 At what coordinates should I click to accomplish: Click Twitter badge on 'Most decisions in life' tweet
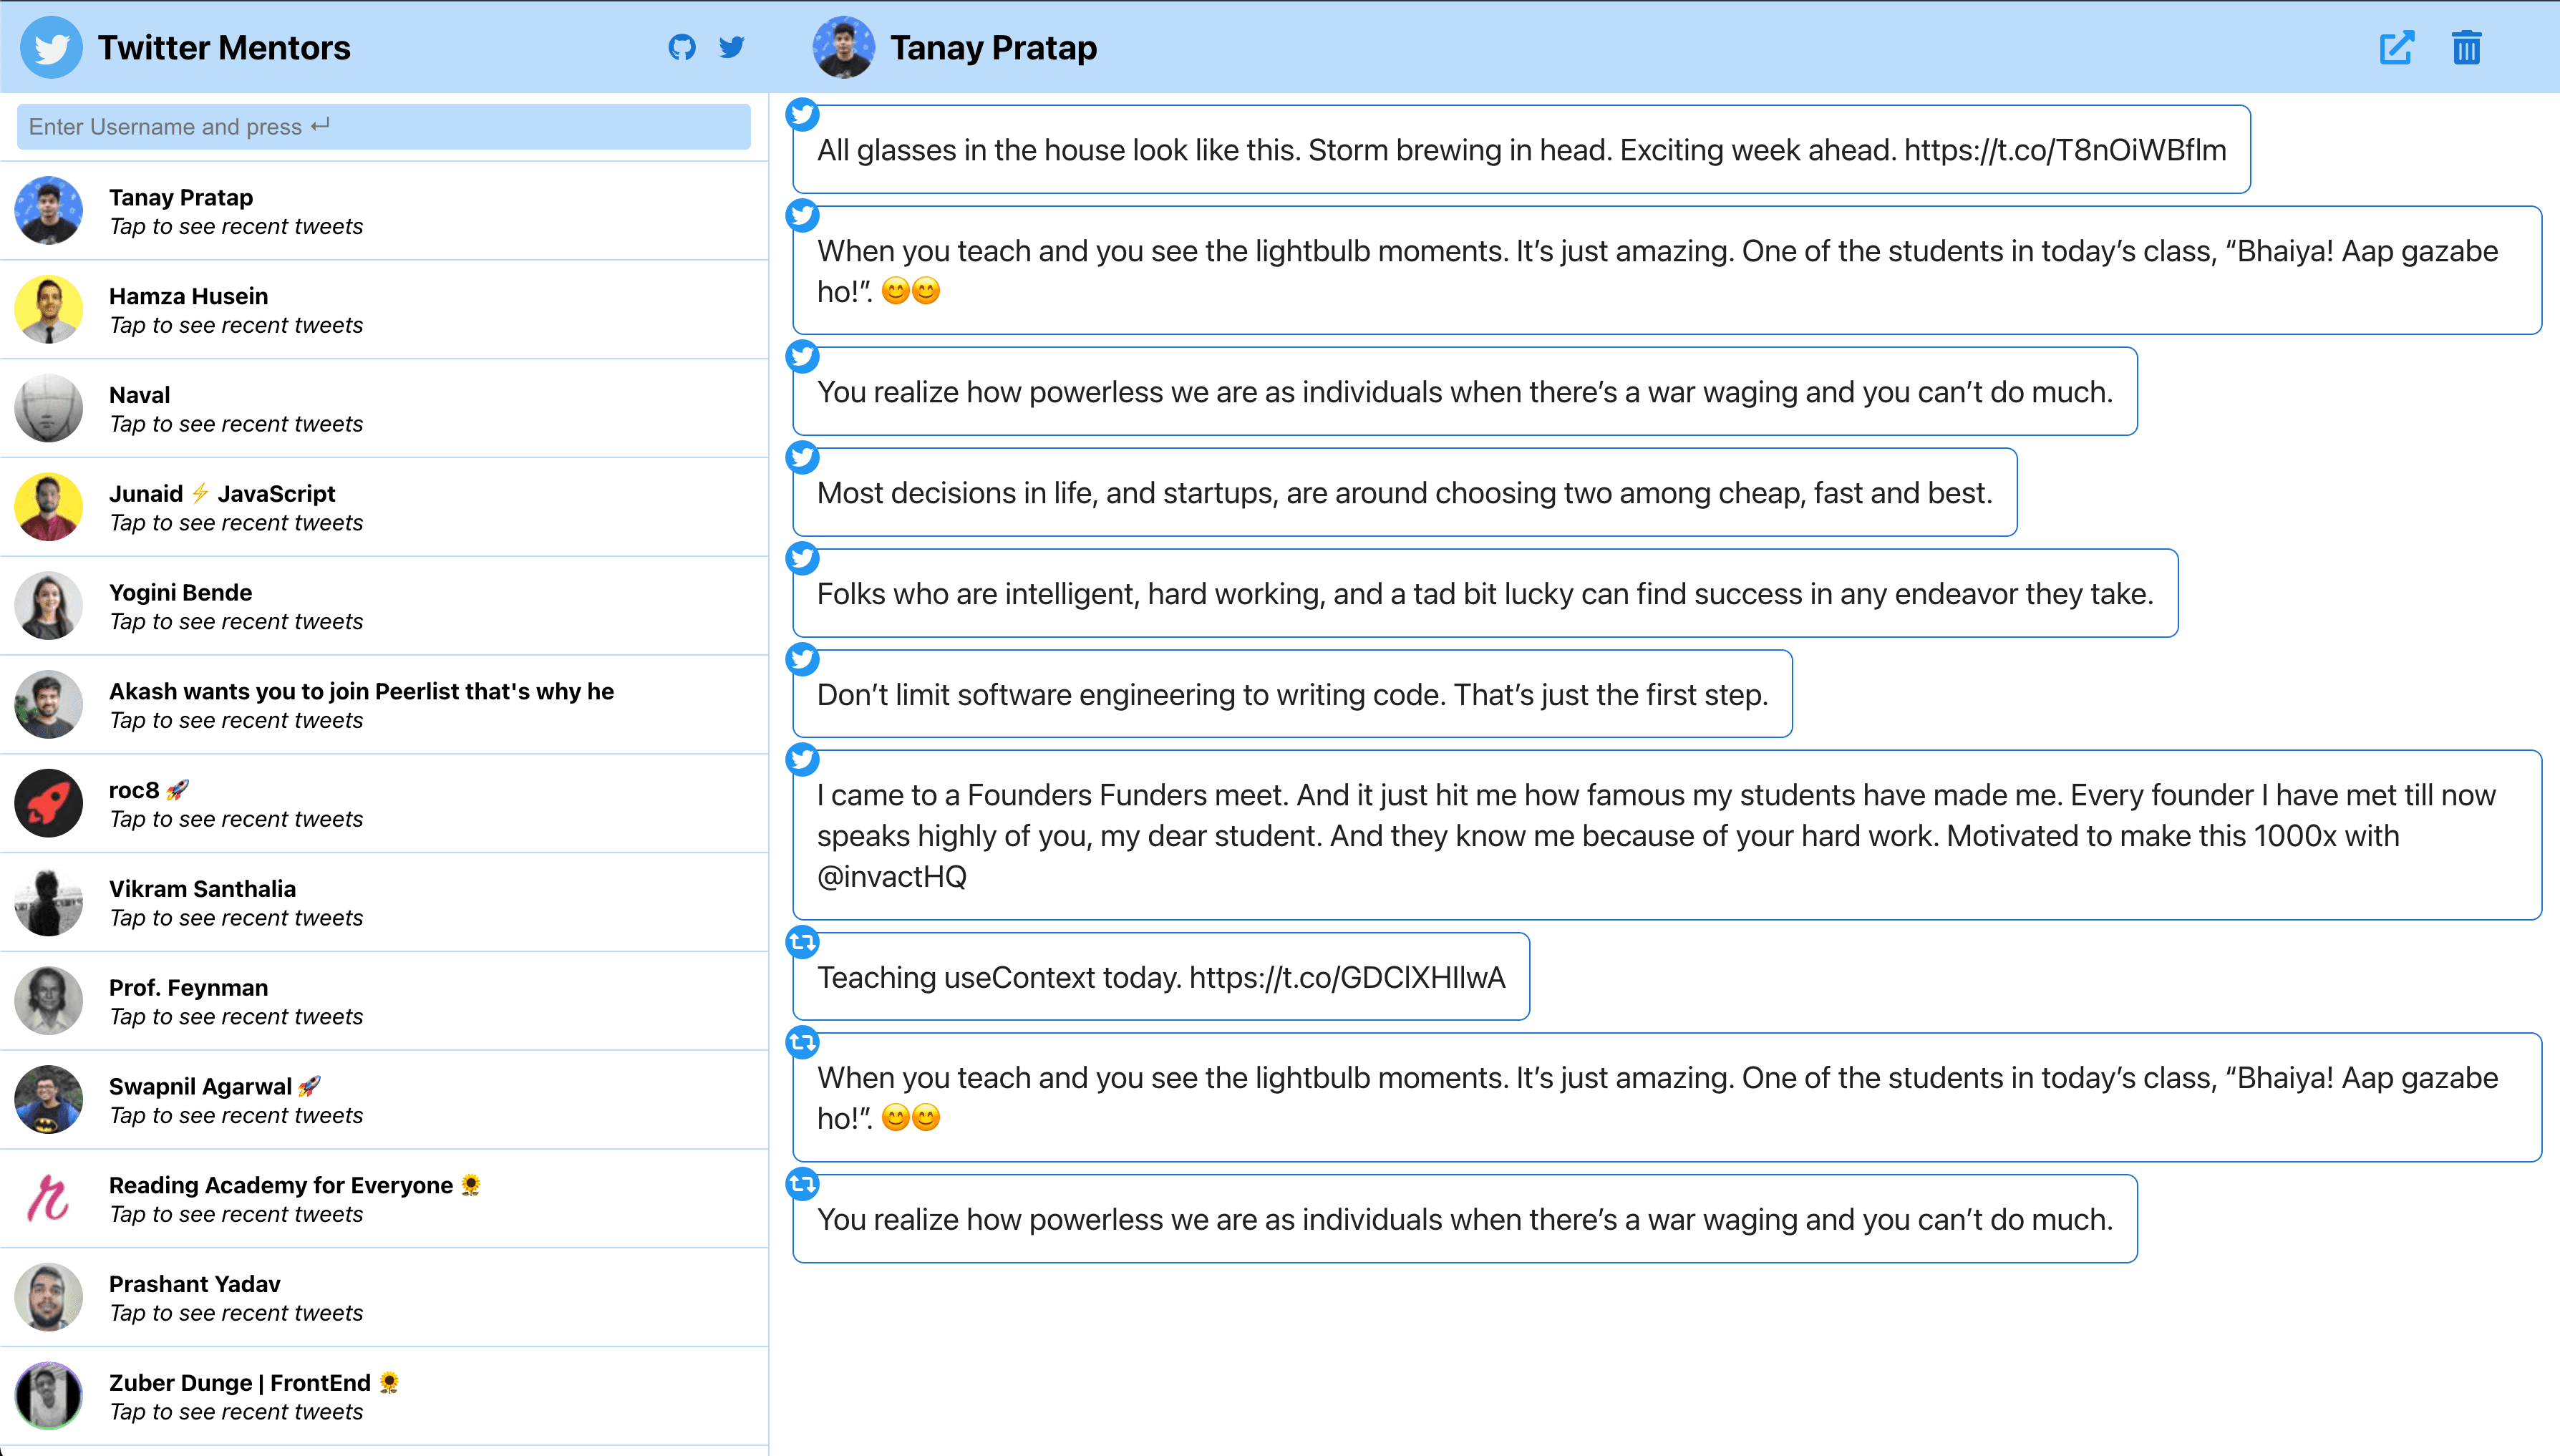click(802, 457)
